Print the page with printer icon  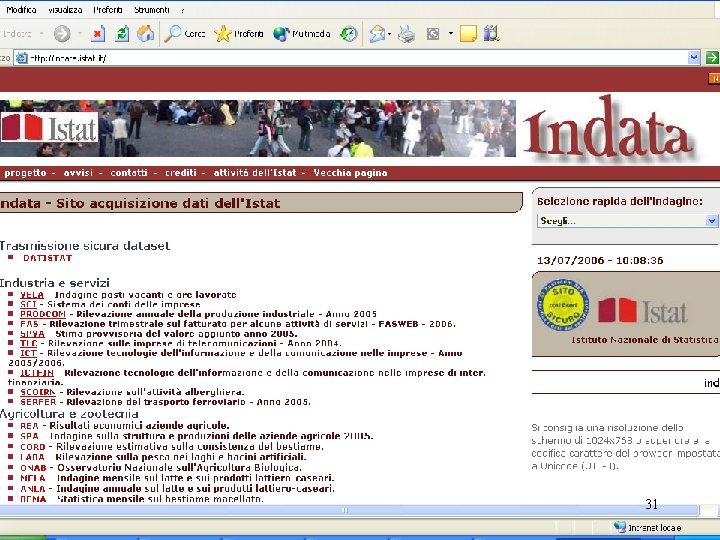tap(406, 34)
